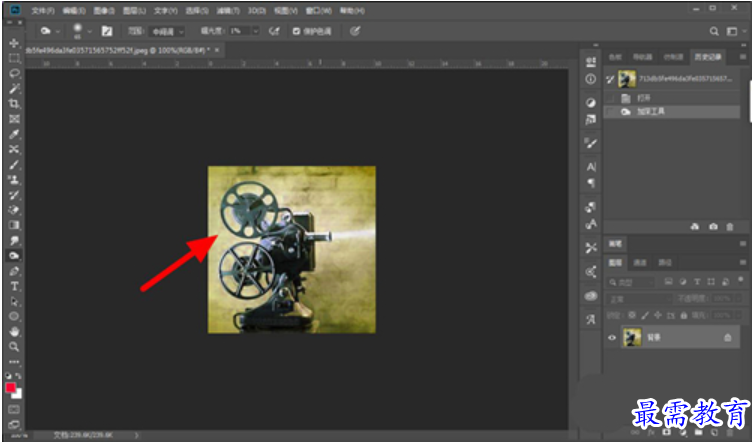Open the blend mode dropdown in Layers
The height and width of the screenshot is (445, 756).
click(639, 299)
